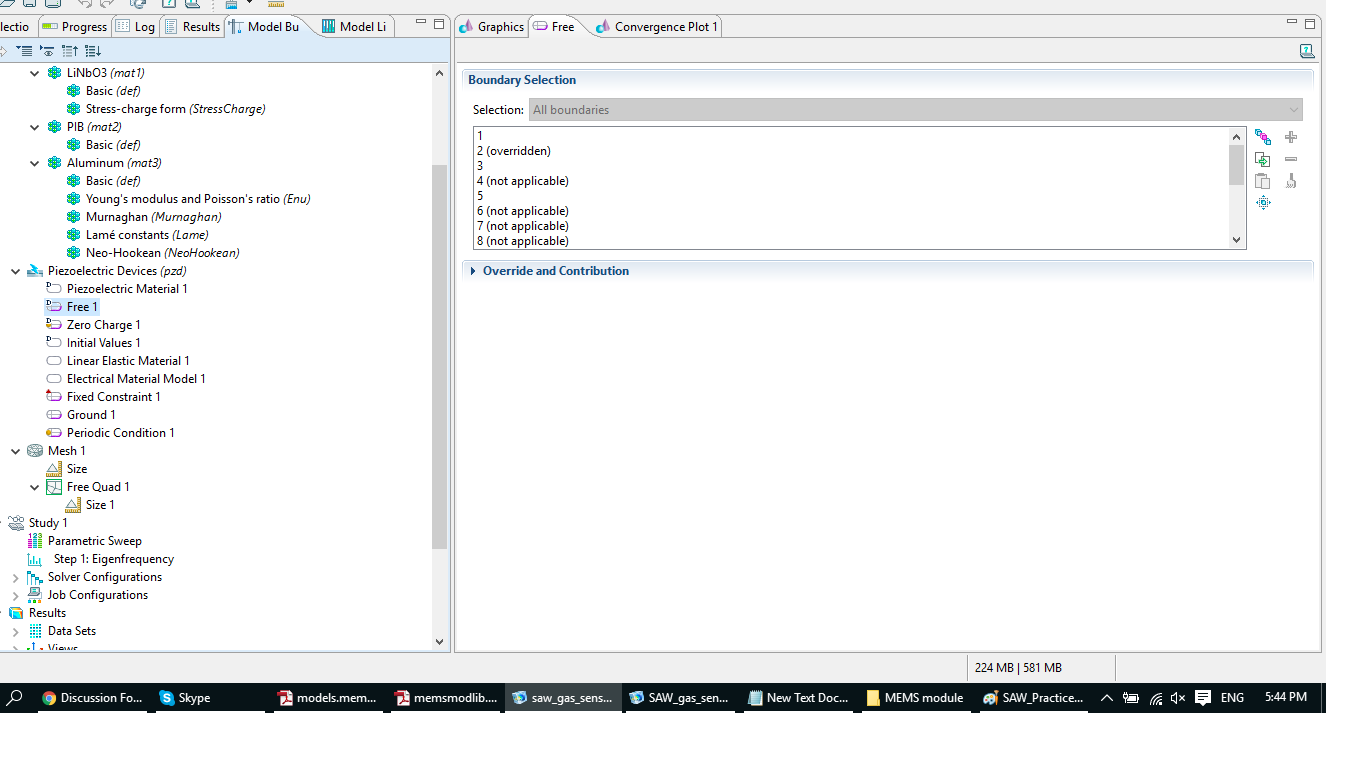Open the Help icon in settings panel

pyautogui.click(x=1307, y=51)
